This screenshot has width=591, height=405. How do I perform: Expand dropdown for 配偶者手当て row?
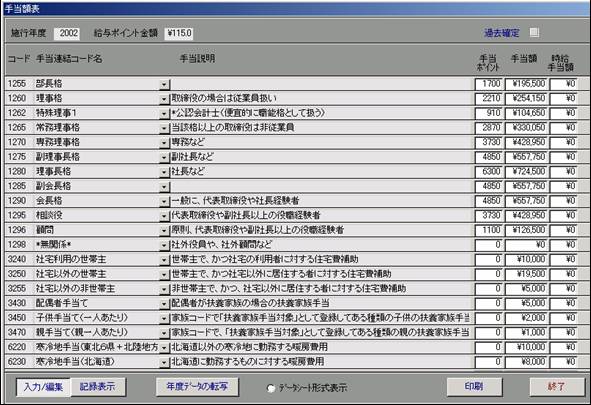point(164,304)
